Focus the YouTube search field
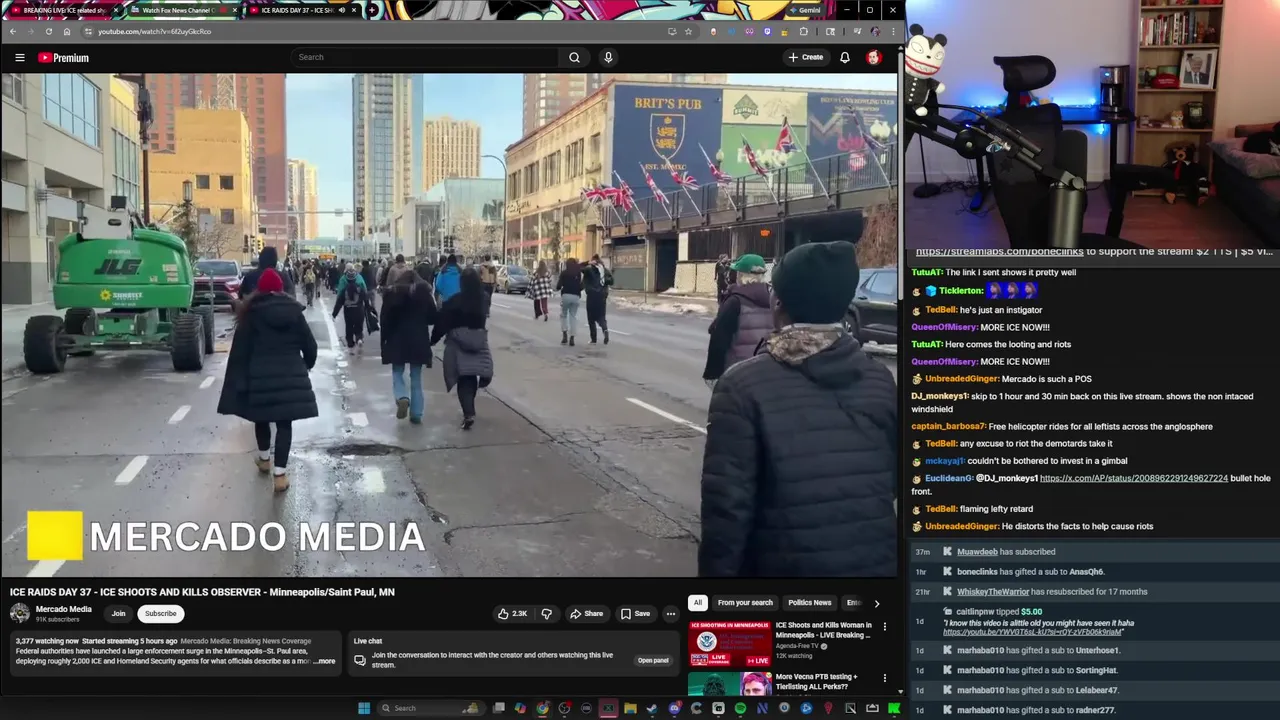This screenshot has height=720, width=1280. (x=425, y=57)
